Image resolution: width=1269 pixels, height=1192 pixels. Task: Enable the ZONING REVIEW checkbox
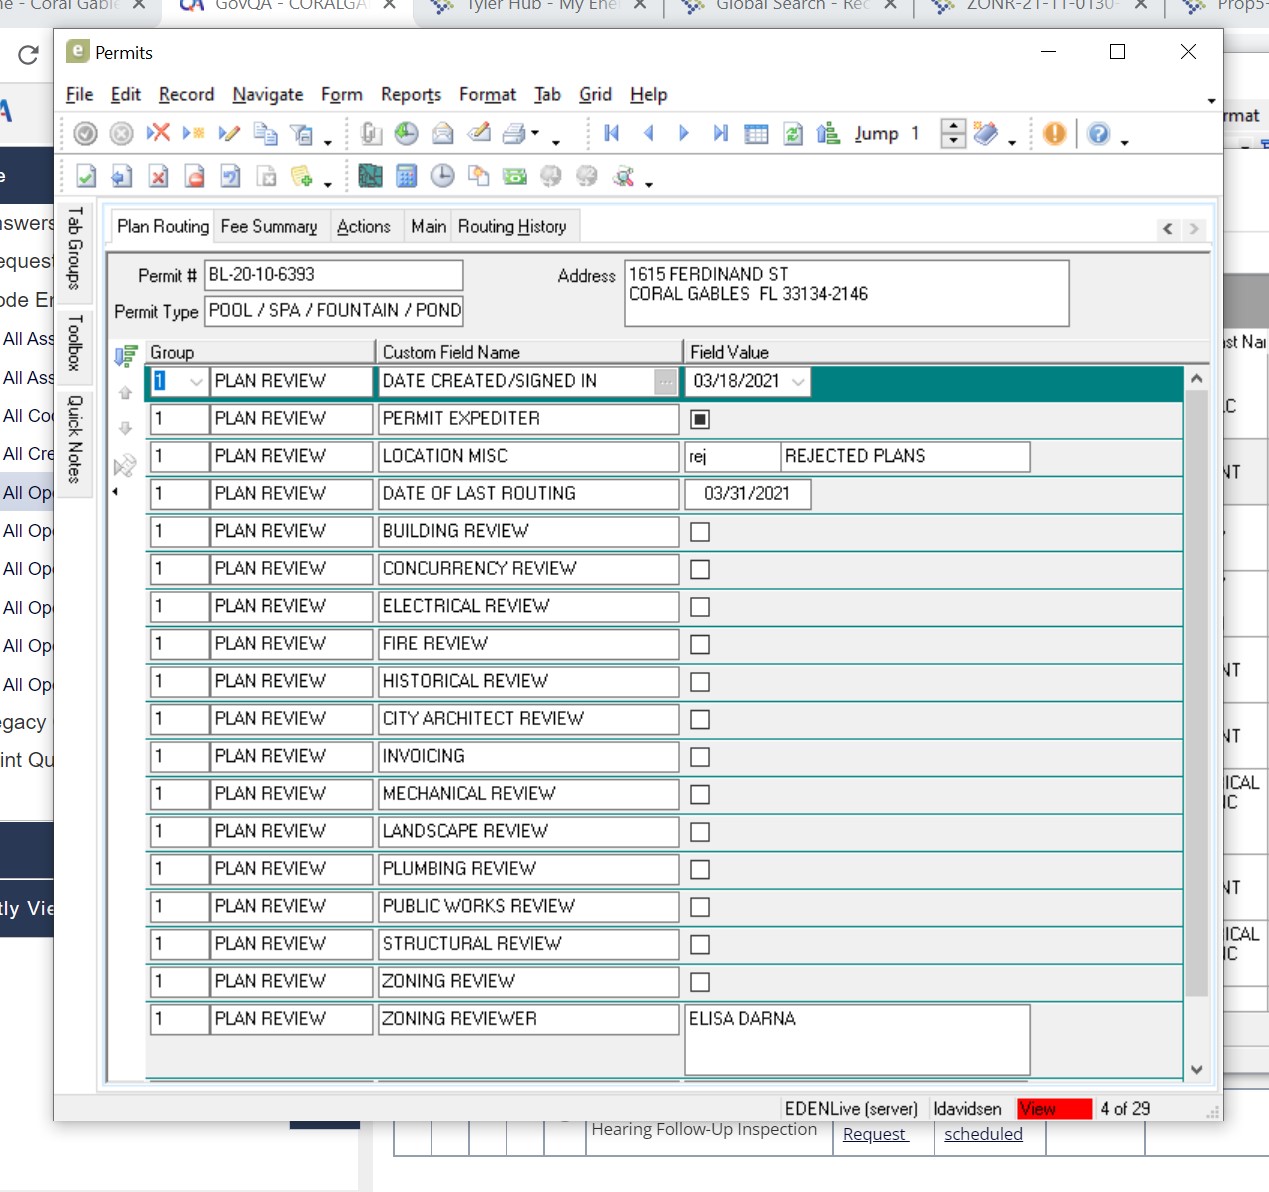[700, 982]
